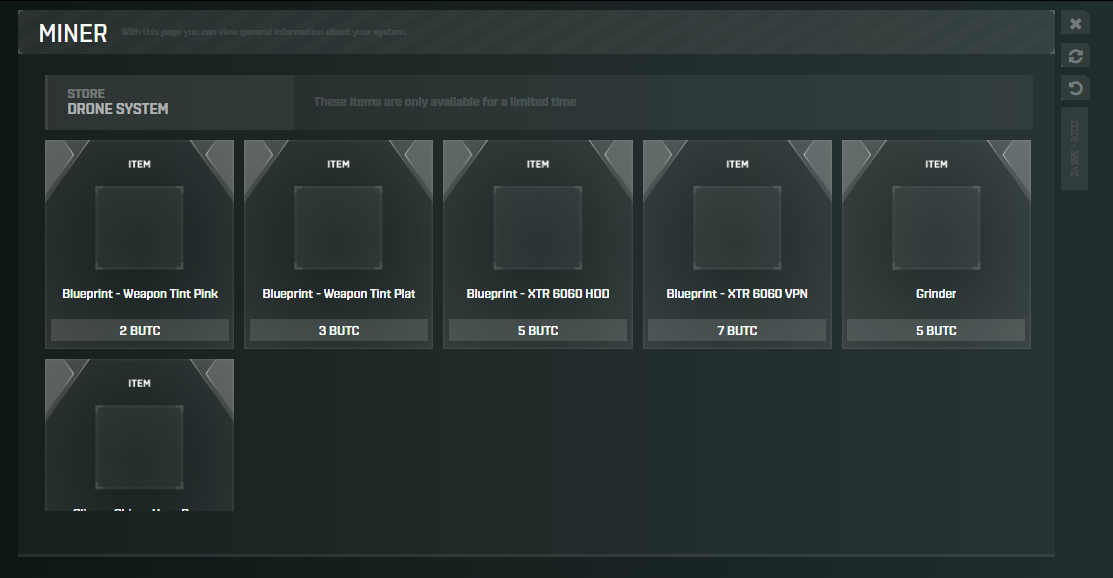The image size is (1113, 578).
Task: Buy Weapon Tint Pink for 2 BUTC
Action: pos(140,330)
